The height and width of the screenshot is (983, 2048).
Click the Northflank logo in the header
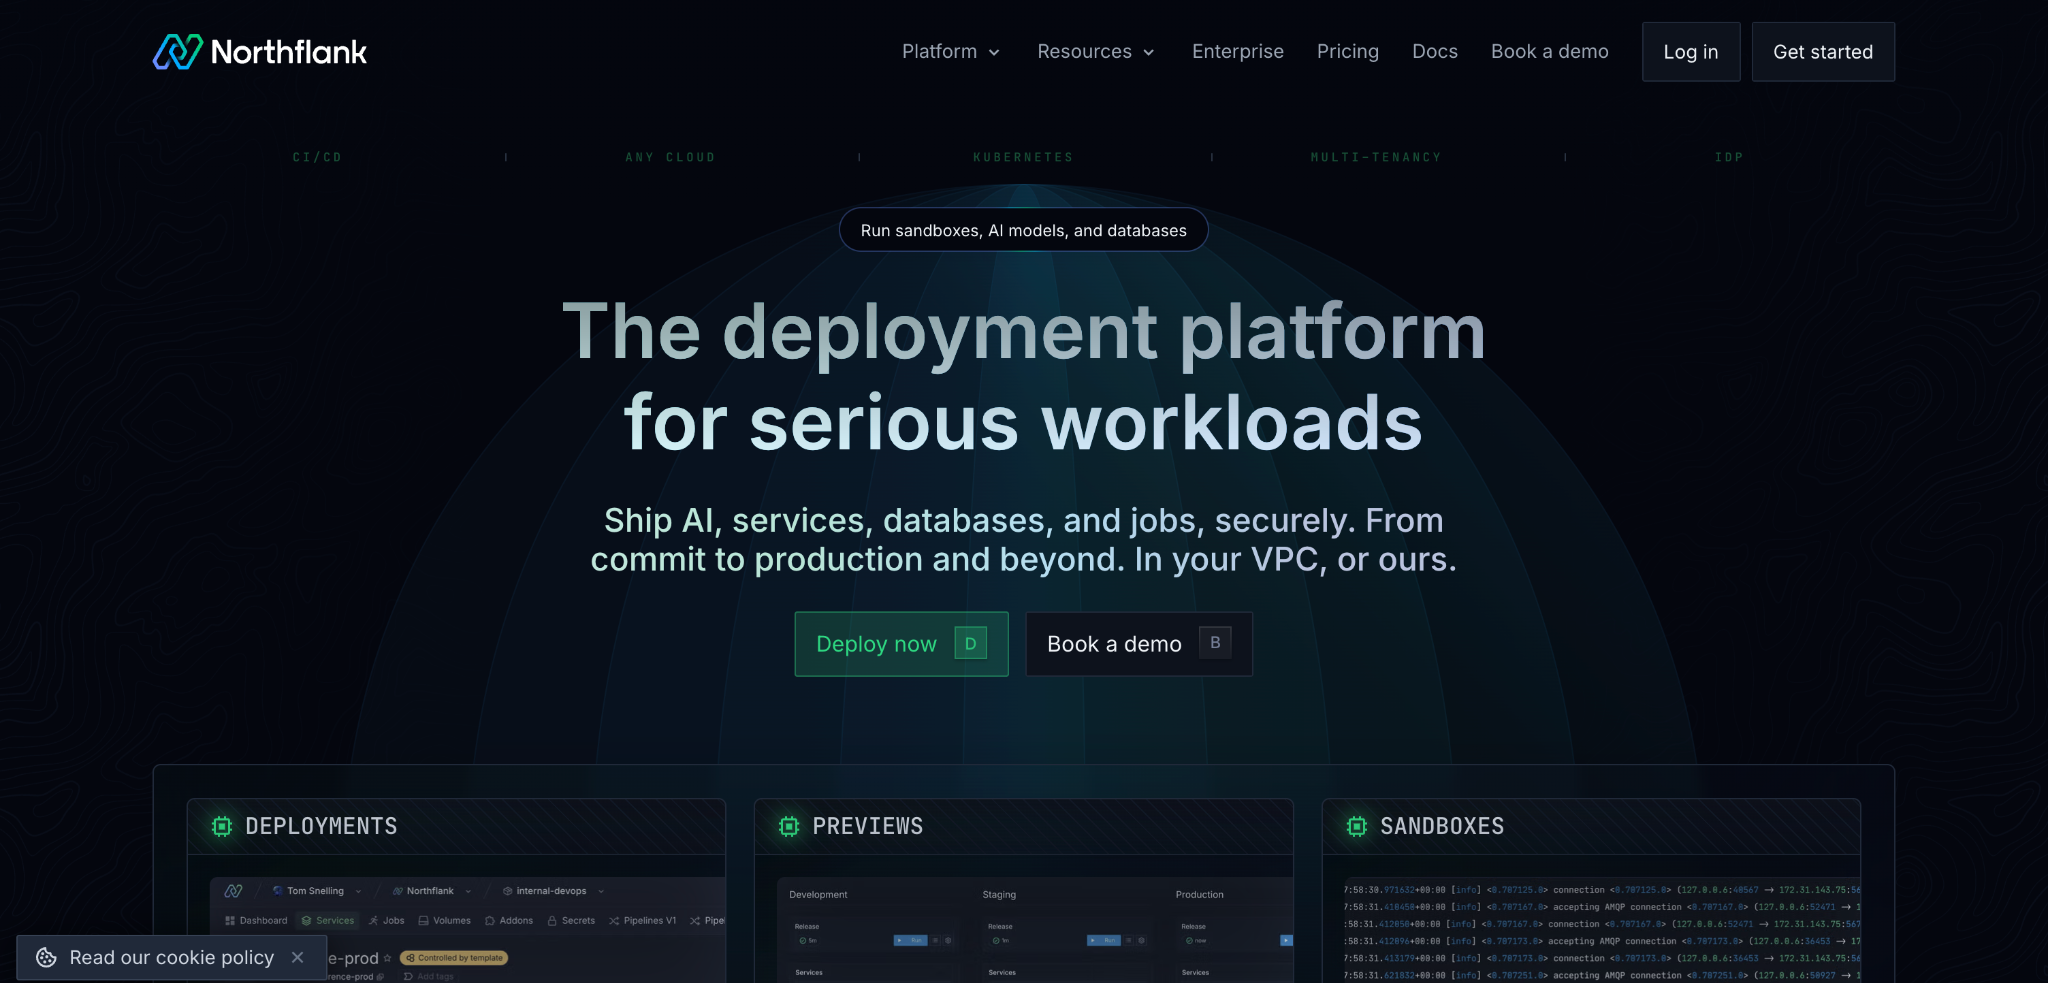pos(260,52)
